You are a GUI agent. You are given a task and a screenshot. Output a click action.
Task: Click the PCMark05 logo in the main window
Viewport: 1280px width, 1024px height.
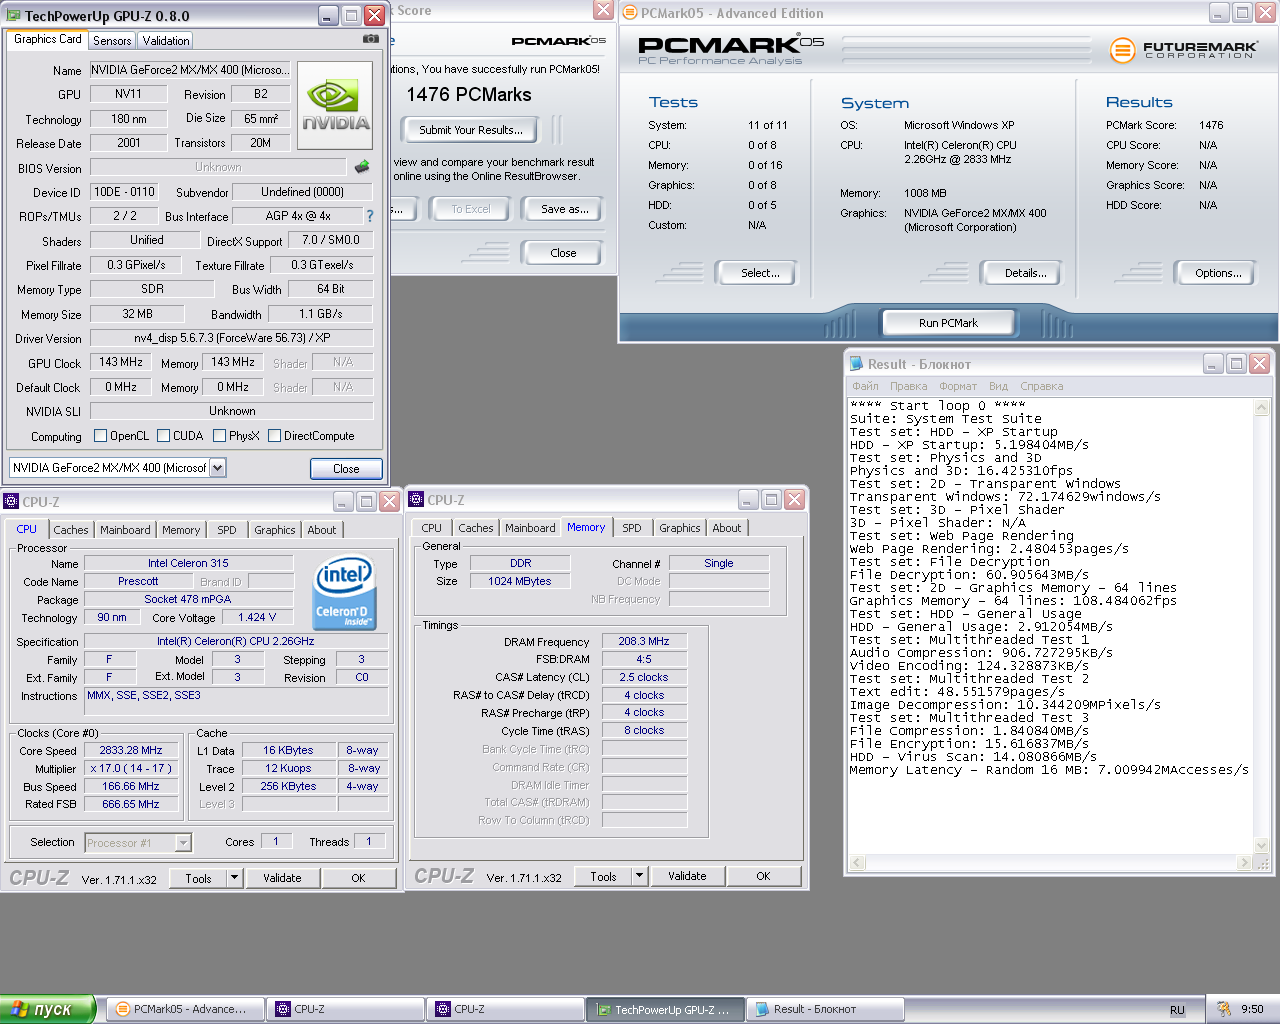click(731, 48)
